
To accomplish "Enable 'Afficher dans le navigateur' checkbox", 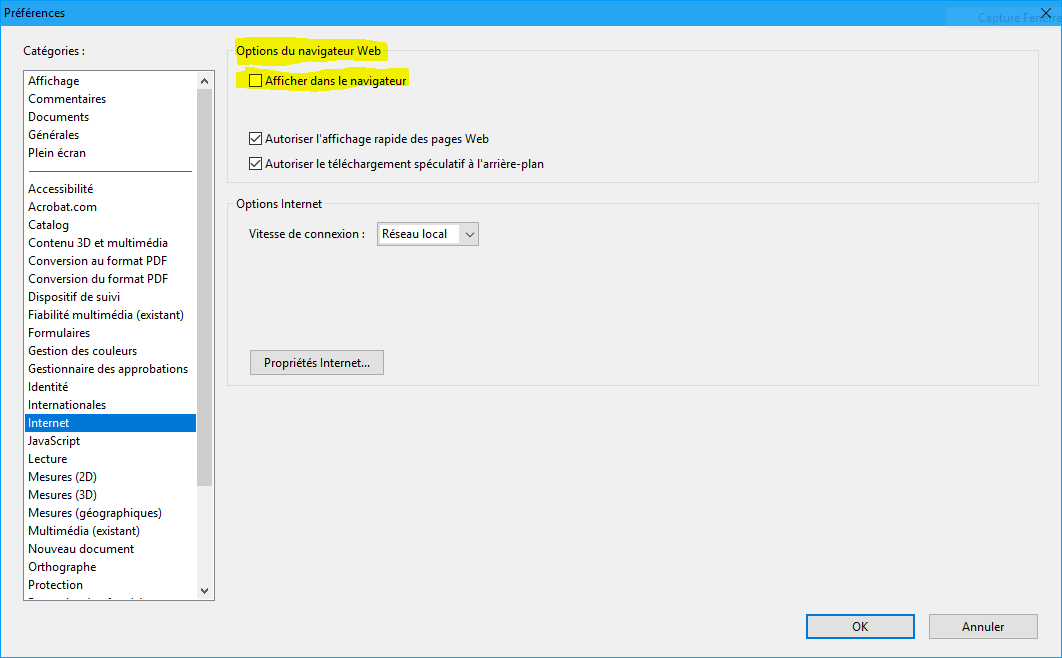I will (256, 81).
